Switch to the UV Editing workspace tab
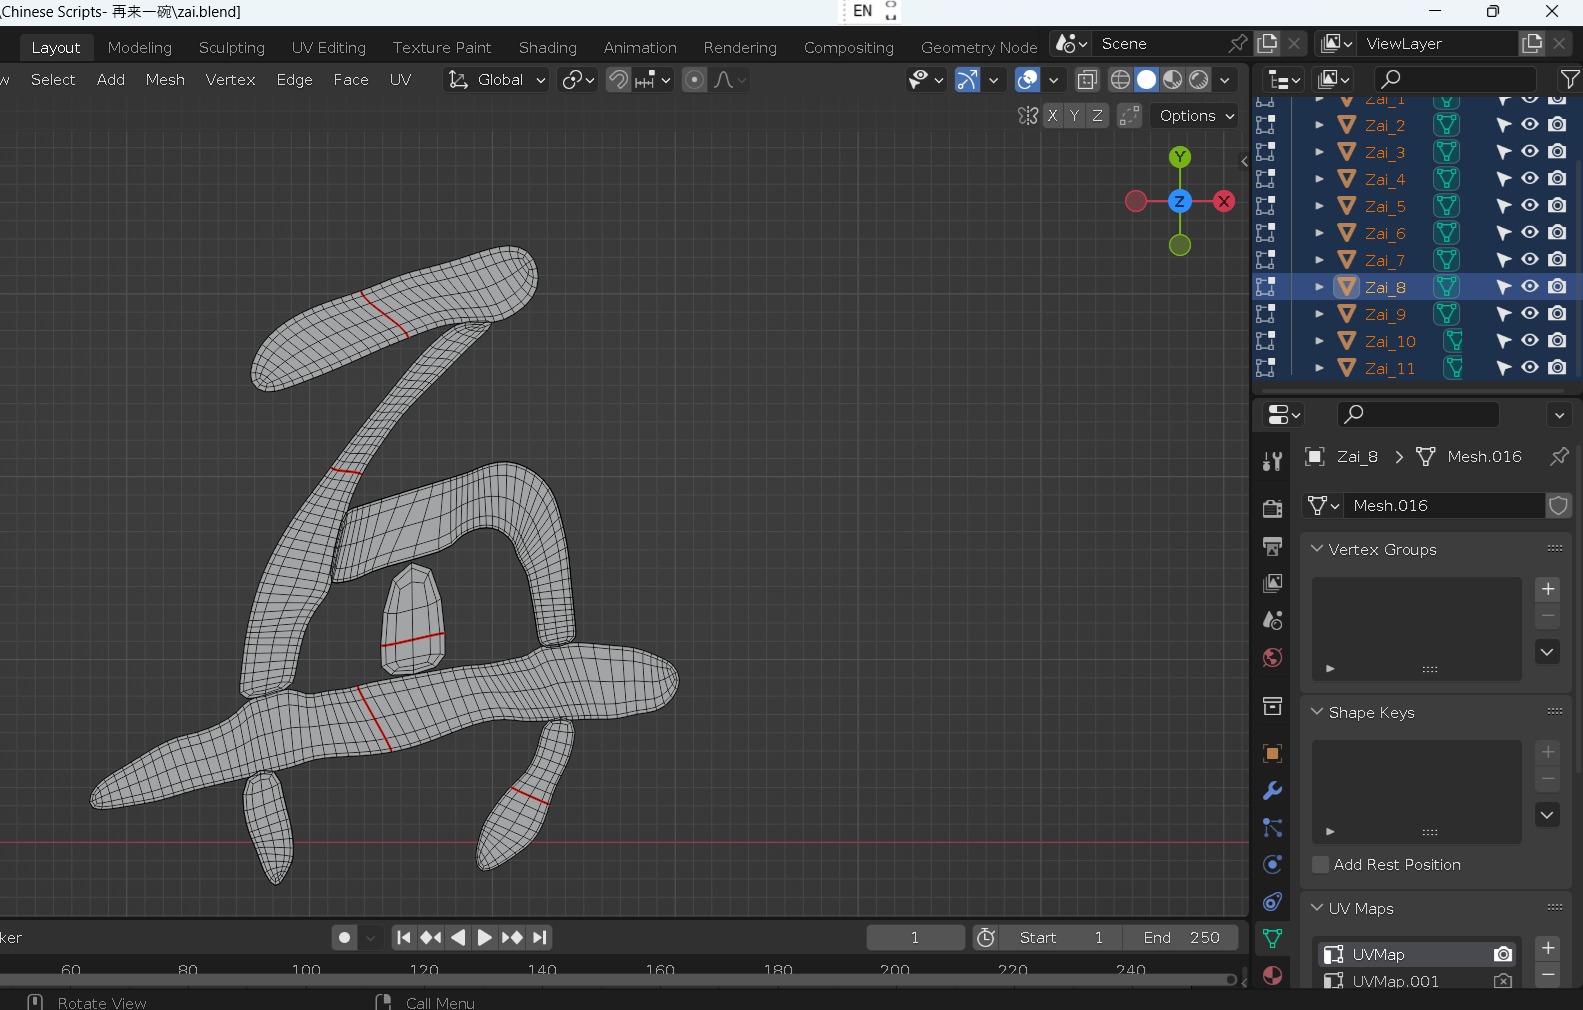This screenshot has height=1010, width=1583. pyautogui.click(x=329, y=48)
